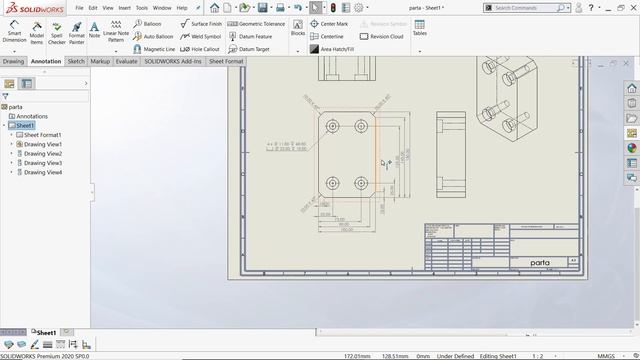640x360 pixels.
Task: Add a Datum Target
Action: 249,49
